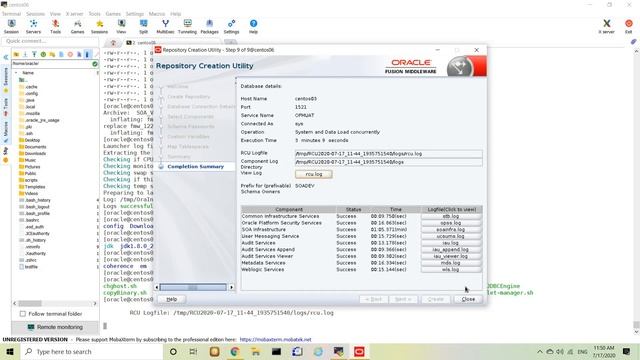Click the rcu.log View Log button
640x360 pixels.
[313, 174]
